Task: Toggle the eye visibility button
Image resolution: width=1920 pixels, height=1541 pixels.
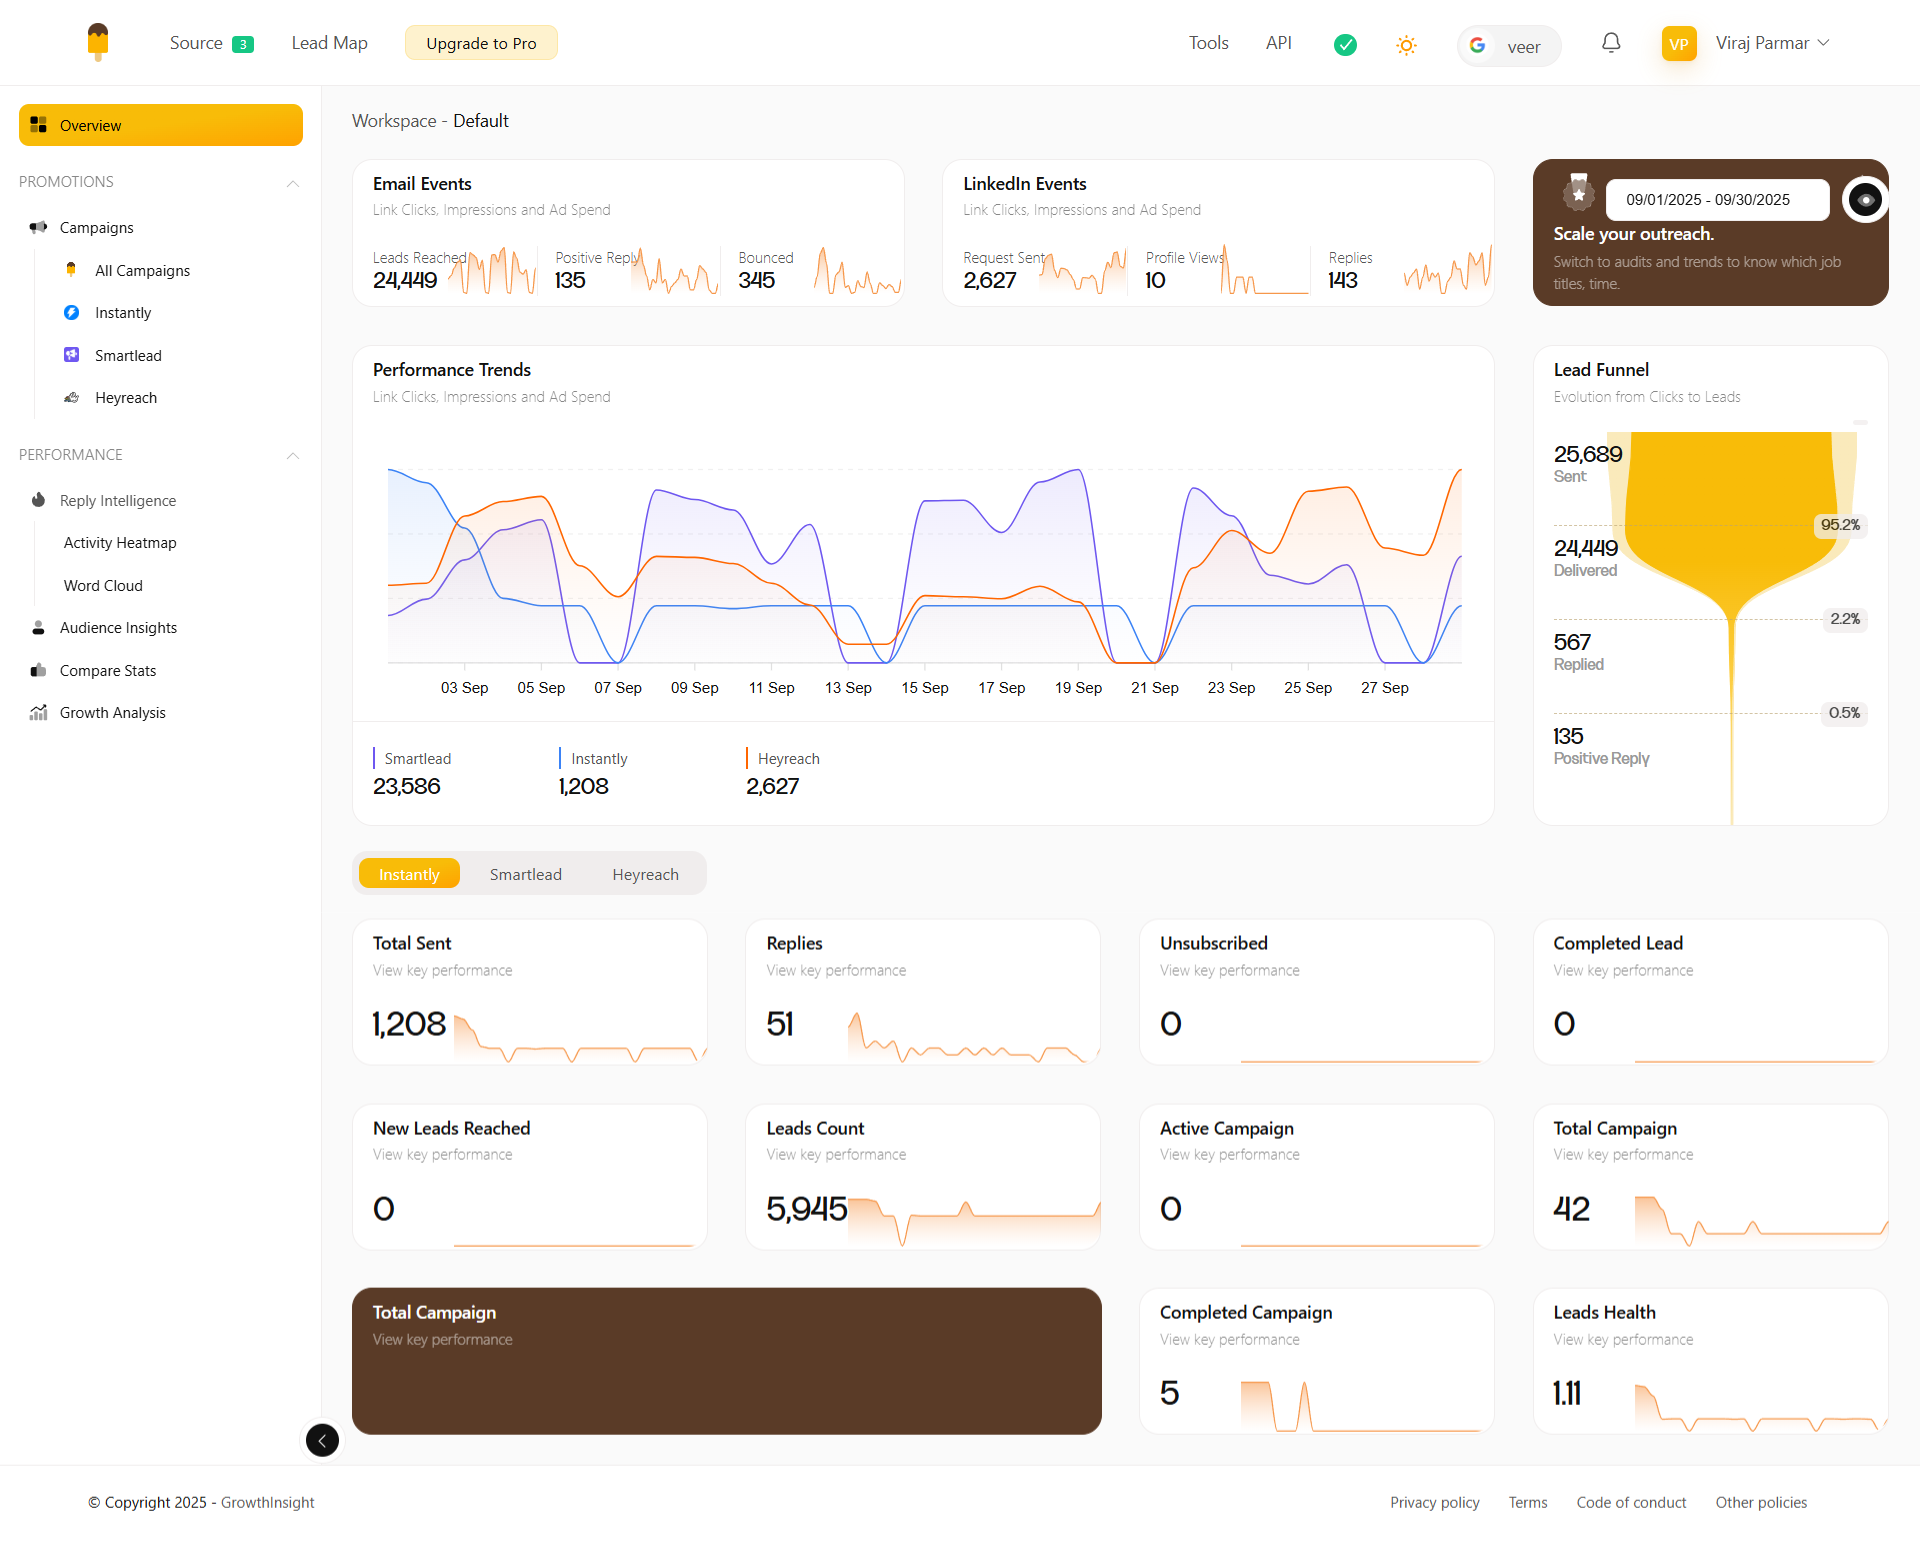Action: pyautogui.click(x=1864, y=200)
